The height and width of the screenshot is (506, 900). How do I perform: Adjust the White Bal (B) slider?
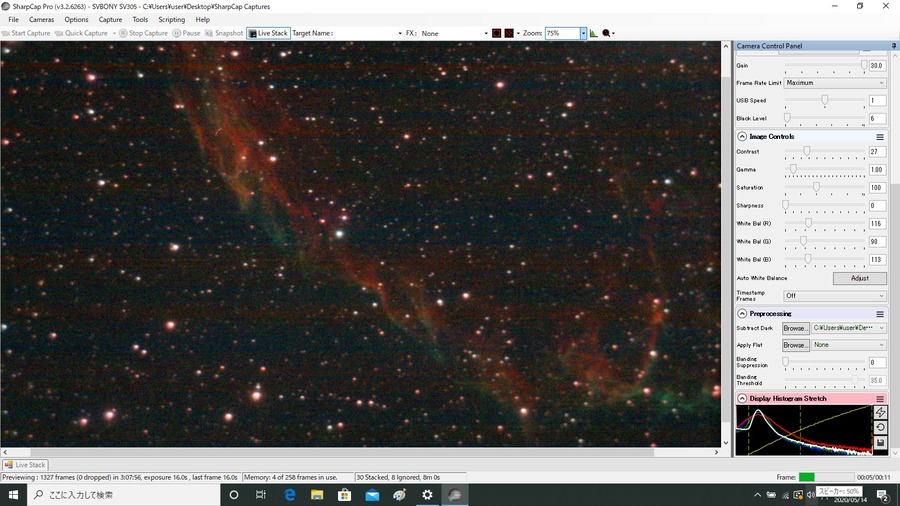[825, 260]
